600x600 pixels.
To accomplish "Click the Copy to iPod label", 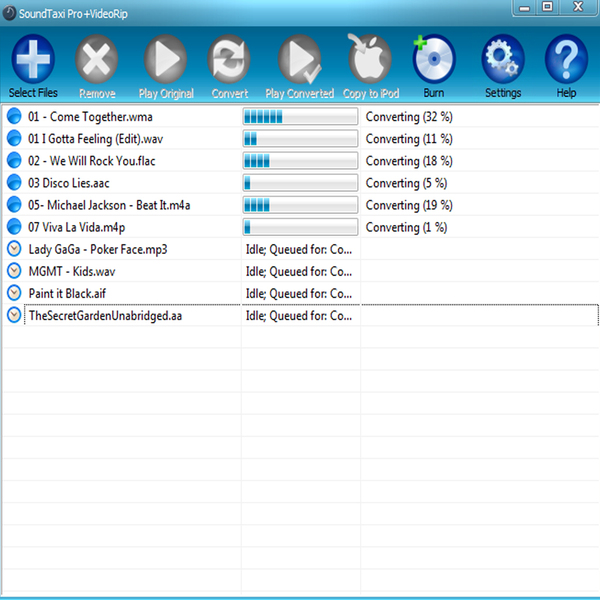I will (371, 94).
